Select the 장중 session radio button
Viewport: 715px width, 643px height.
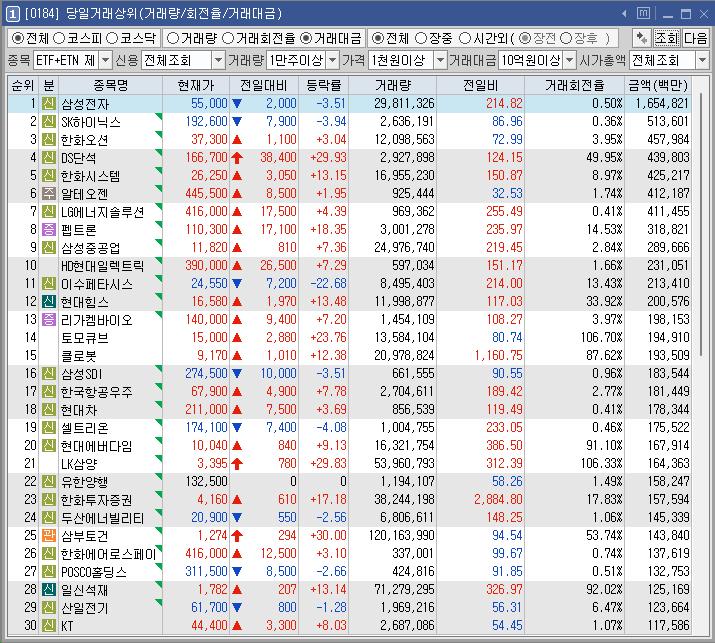(421, 38)
